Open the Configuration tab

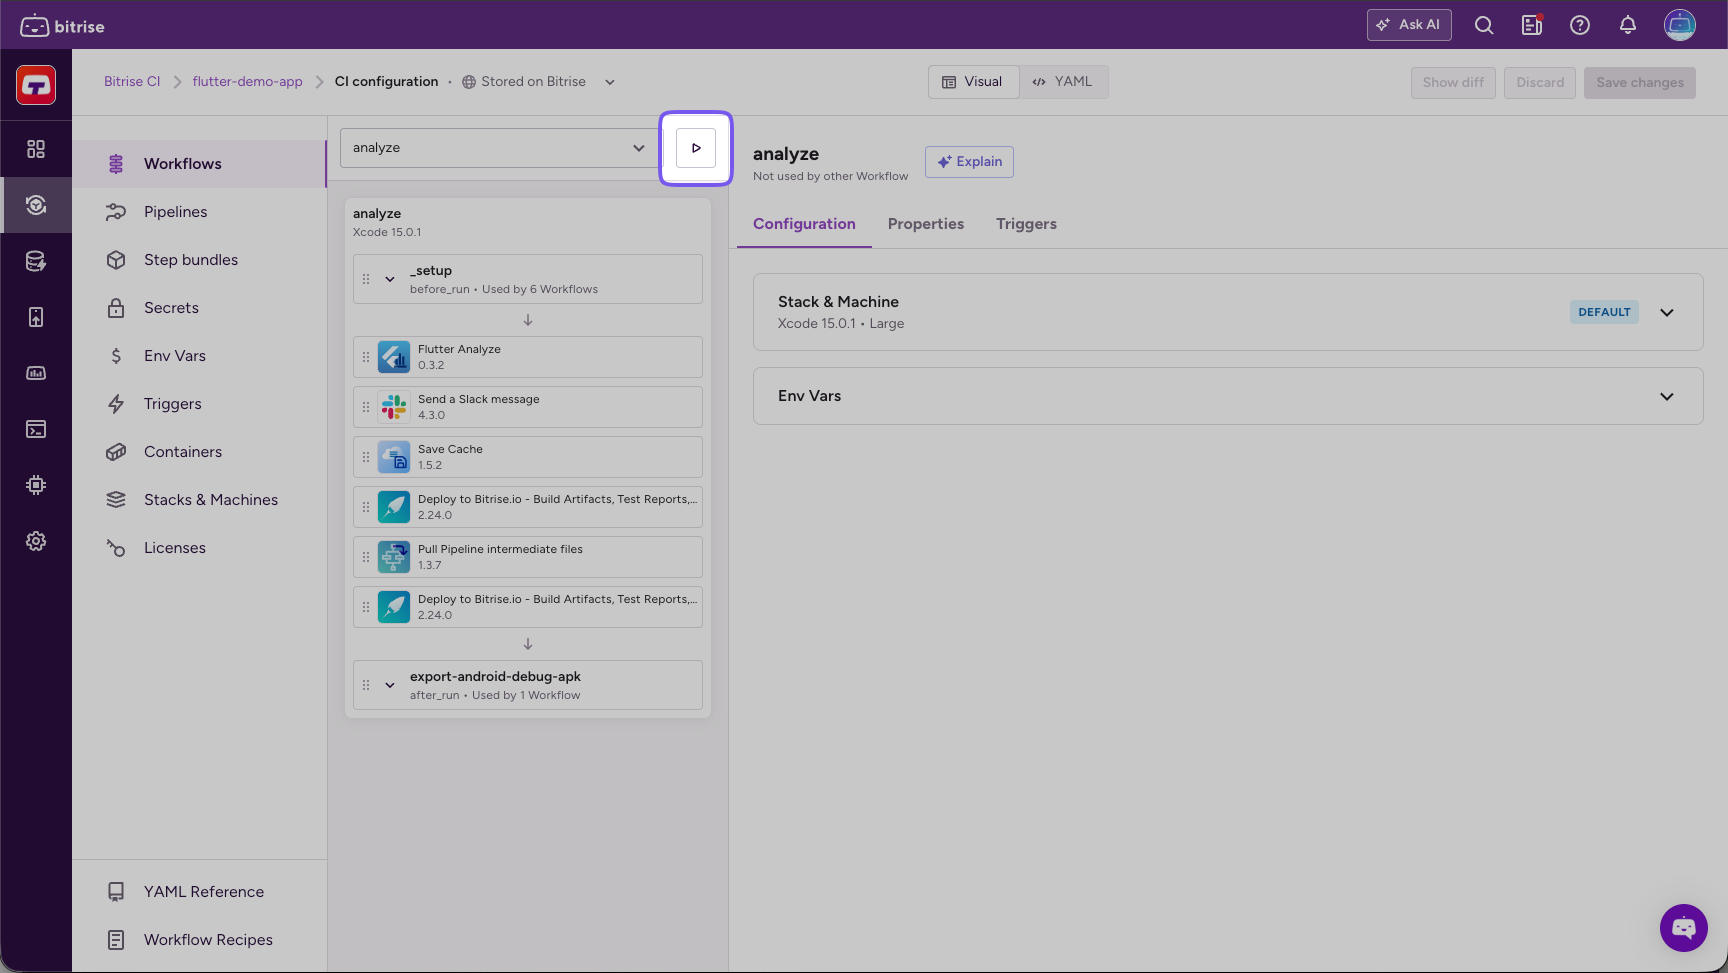804,224
